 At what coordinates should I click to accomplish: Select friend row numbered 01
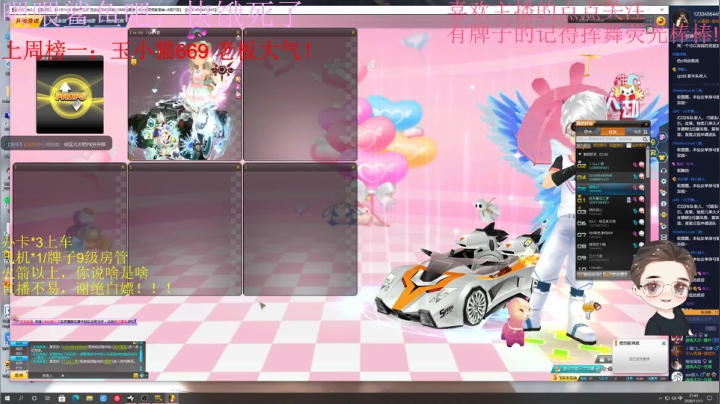611,200
